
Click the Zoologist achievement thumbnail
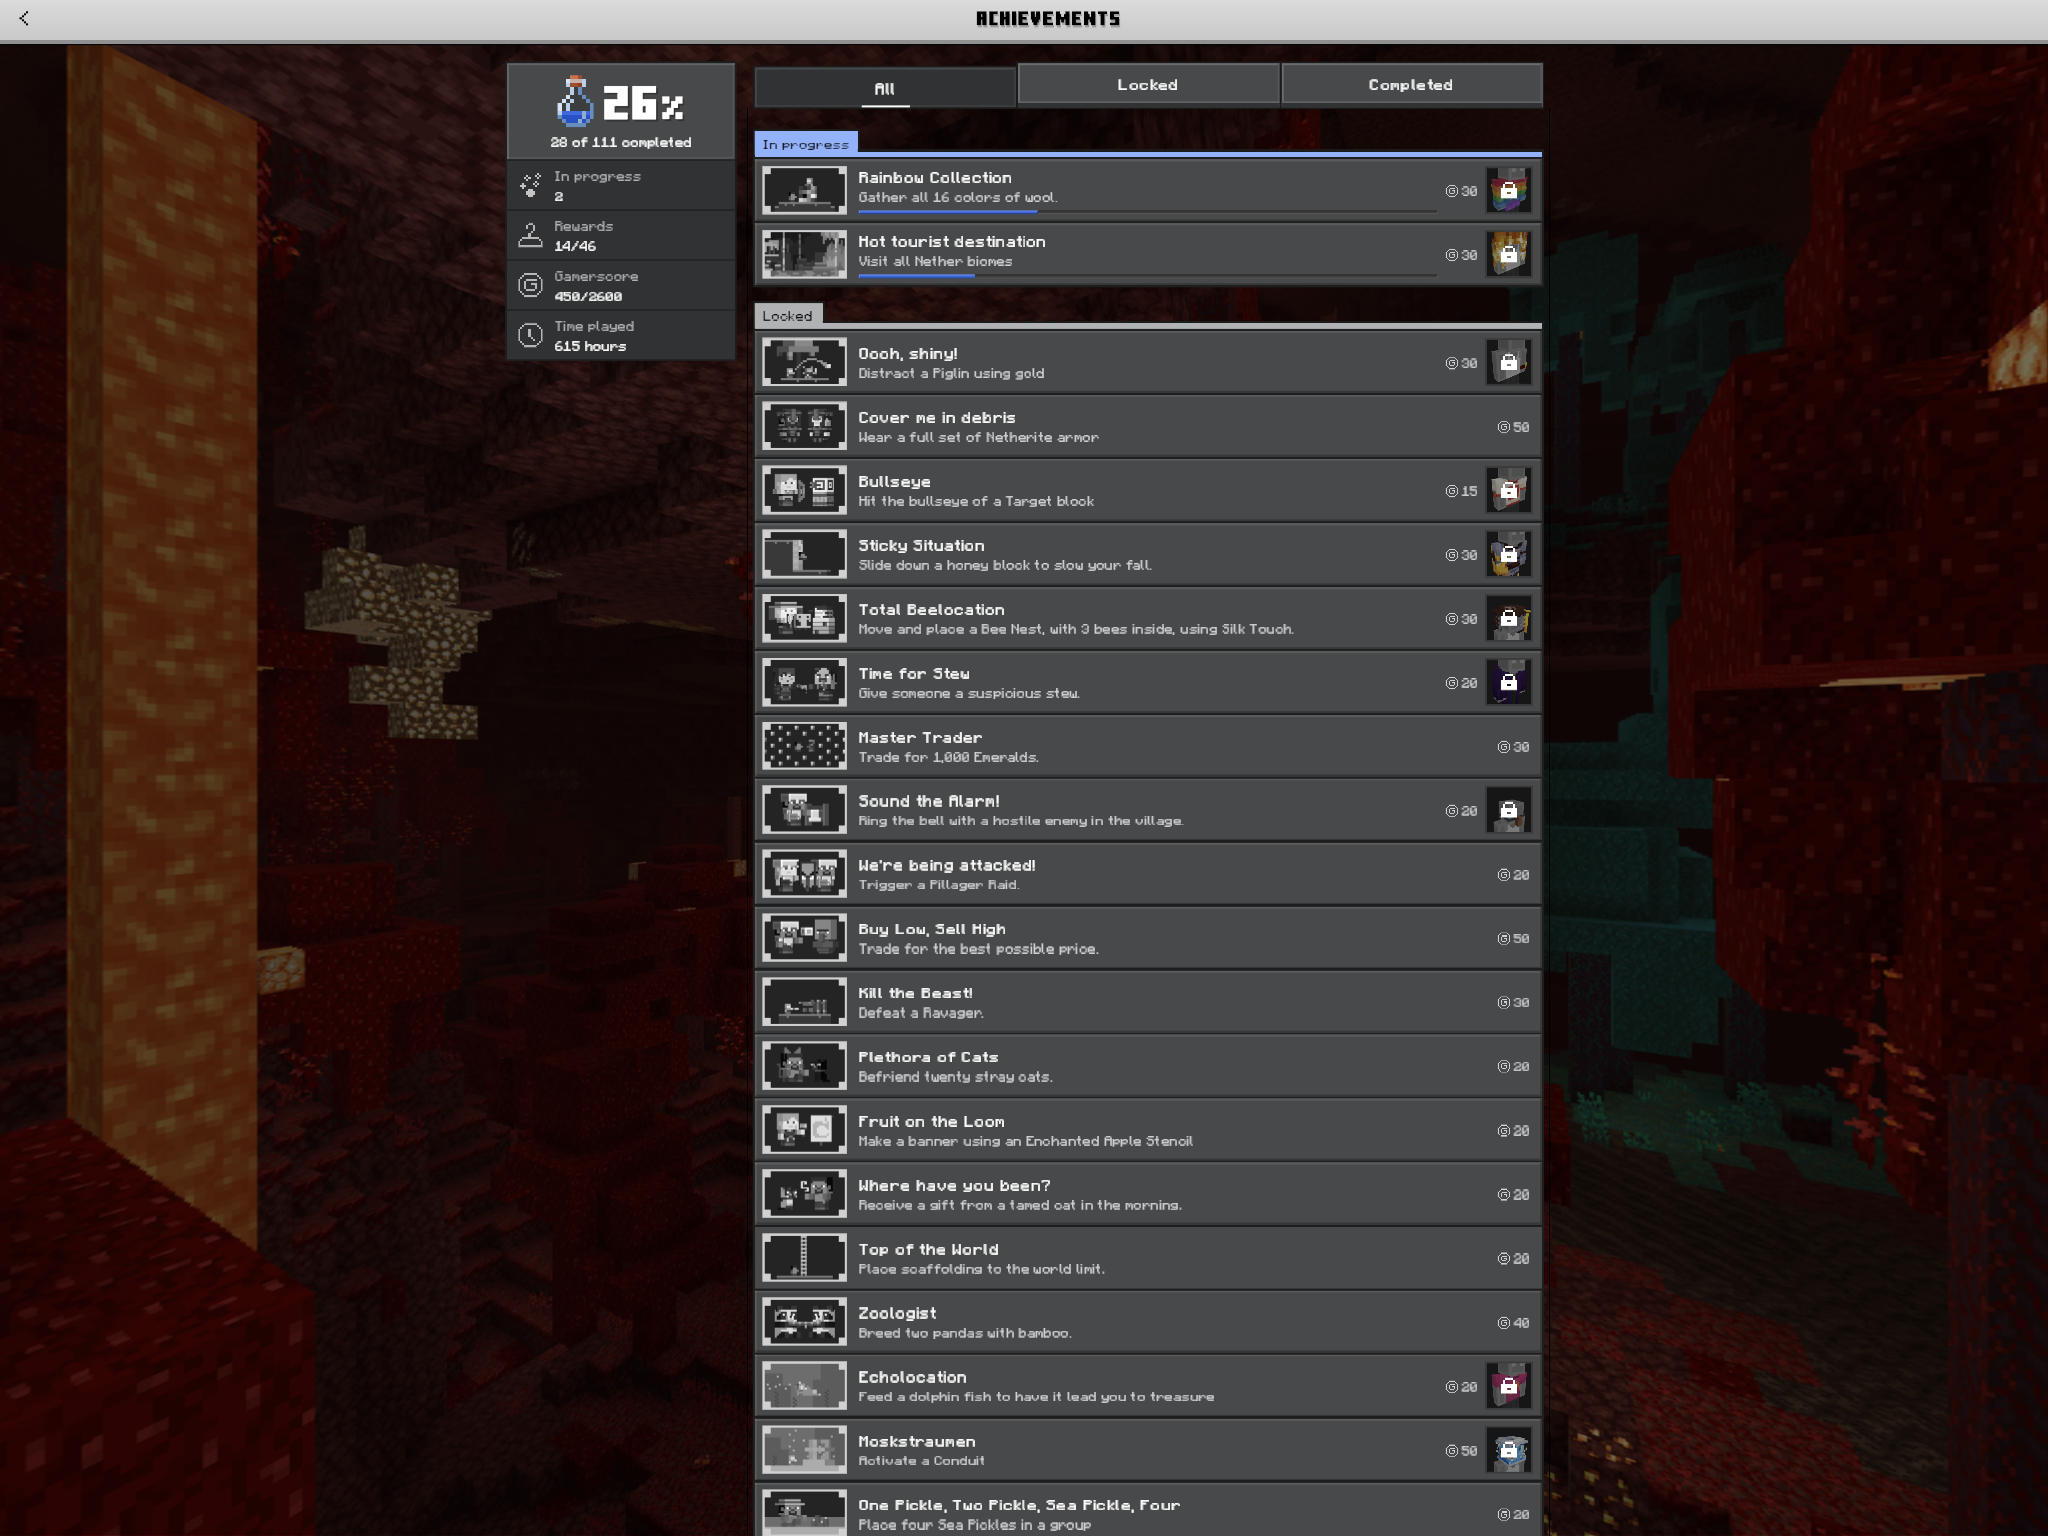(x=804, y=1322)
